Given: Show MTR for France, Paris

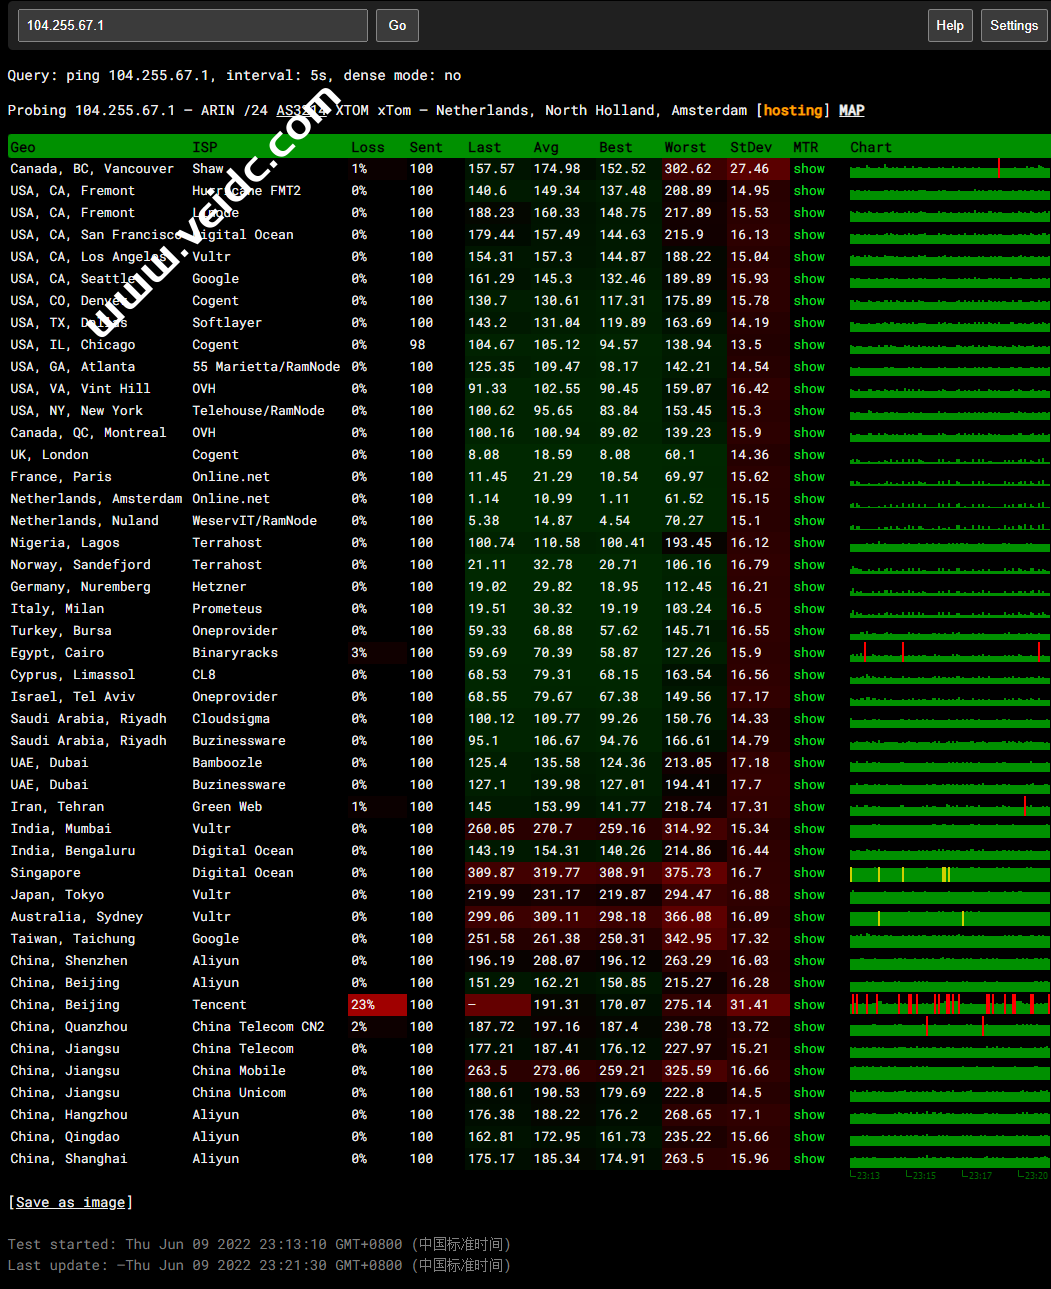Looking at the screenshot, I should 809,477.
